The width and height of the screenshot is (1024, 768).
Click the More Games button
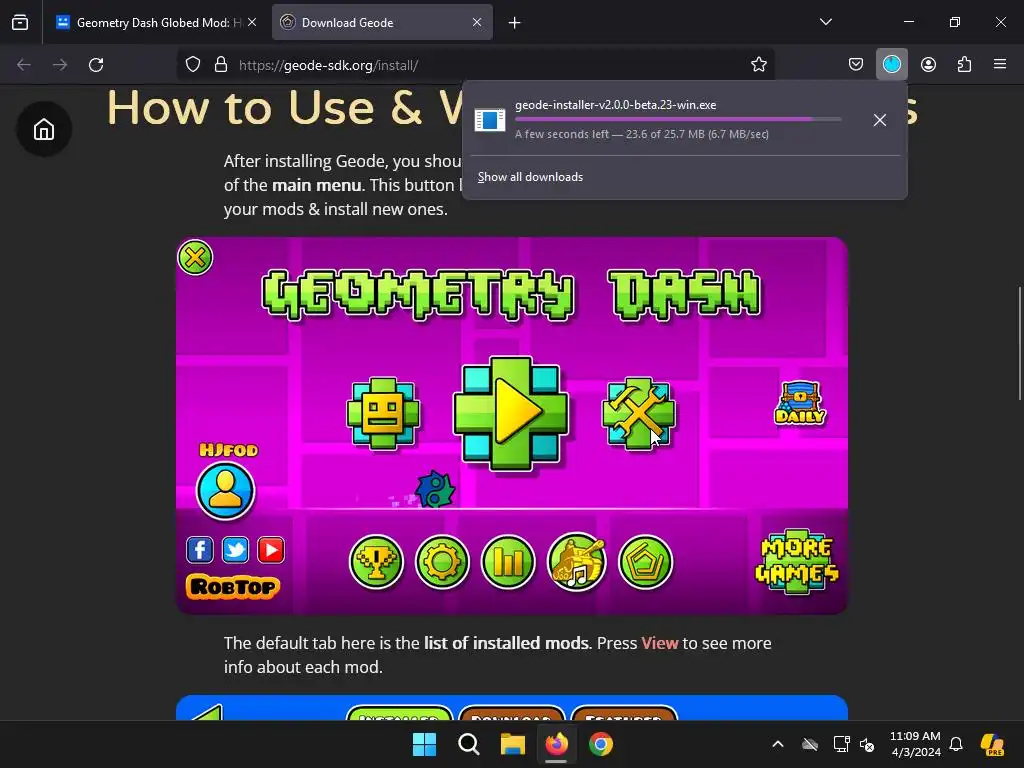(797, 562)
